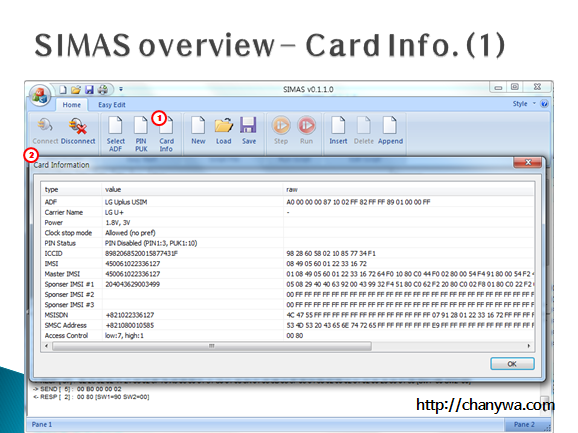Click the raw column header
The height and width of the screenshot is (433, 578).
(x=408, y=189)
